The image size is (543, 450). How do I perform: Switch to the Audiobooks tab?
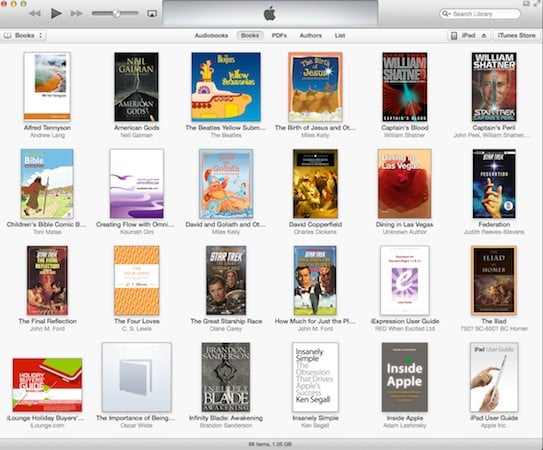[211, 35]
